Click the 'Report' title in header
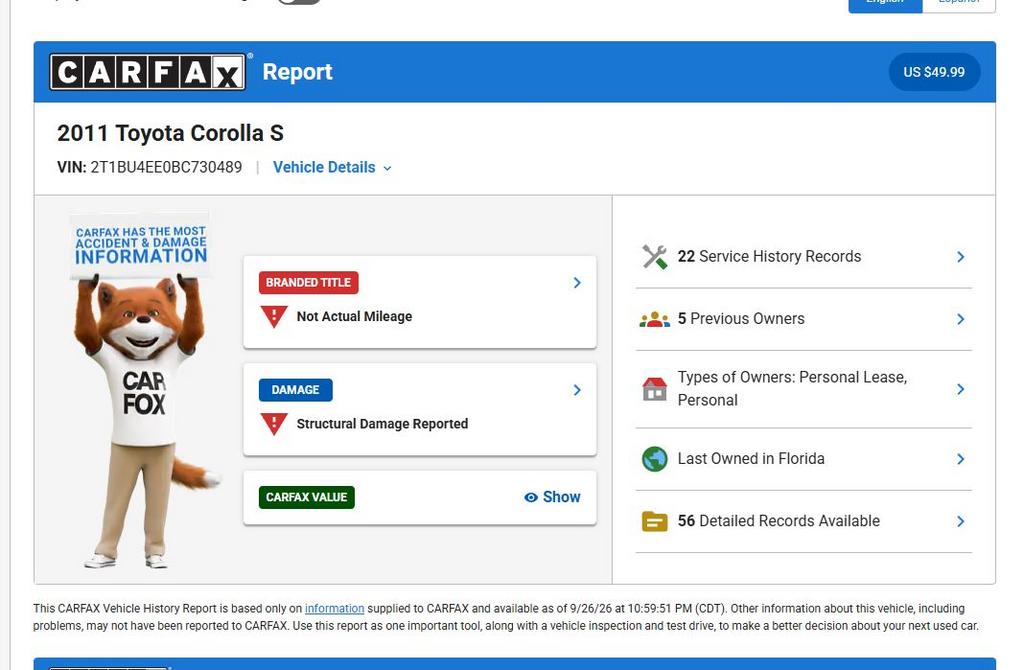The height and width of the screenshot is (670, 1024). (297, 72)
